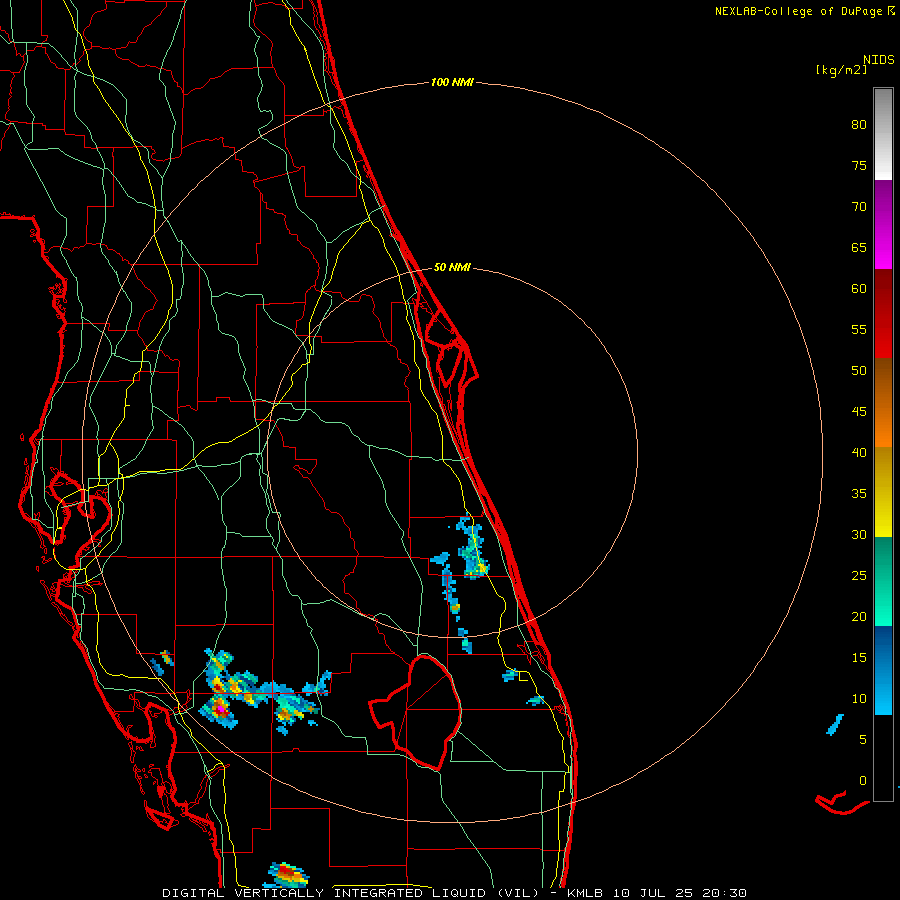Click the 15 value on the scale
The width and height of the screenshot is (900, 900).
859,657
